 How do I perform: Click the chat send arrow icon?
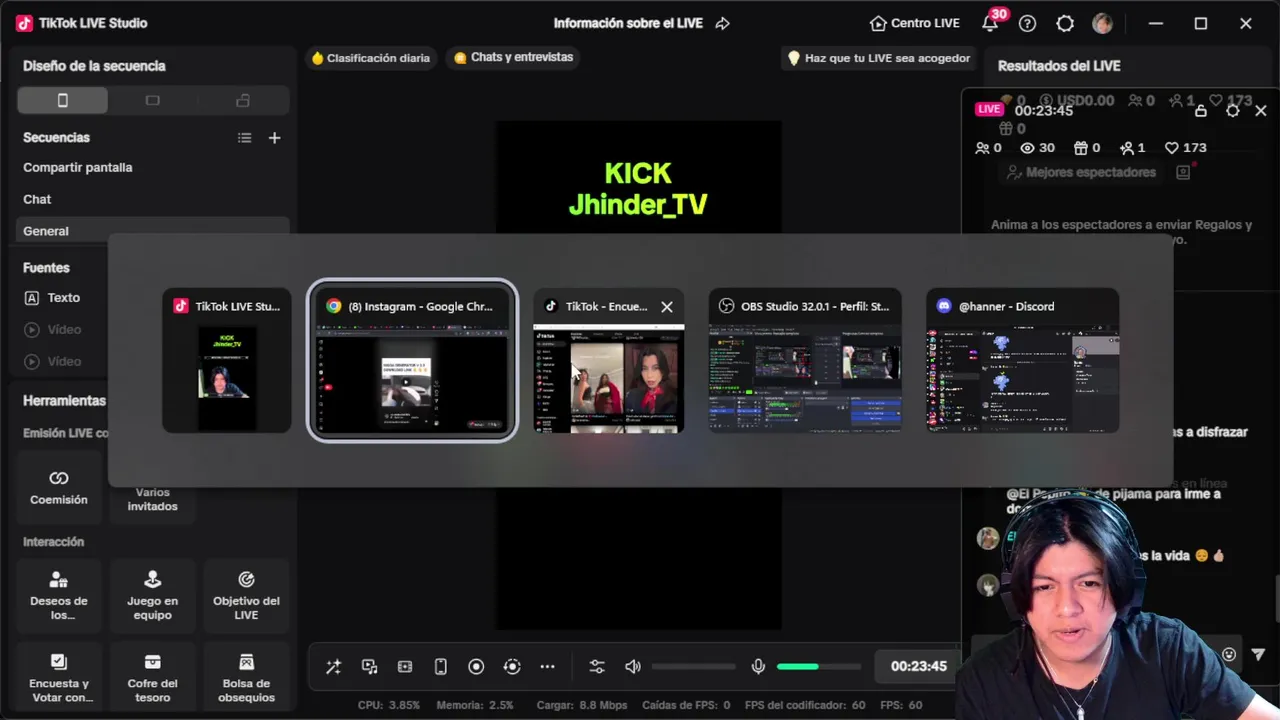click(x=1258, y=654)
